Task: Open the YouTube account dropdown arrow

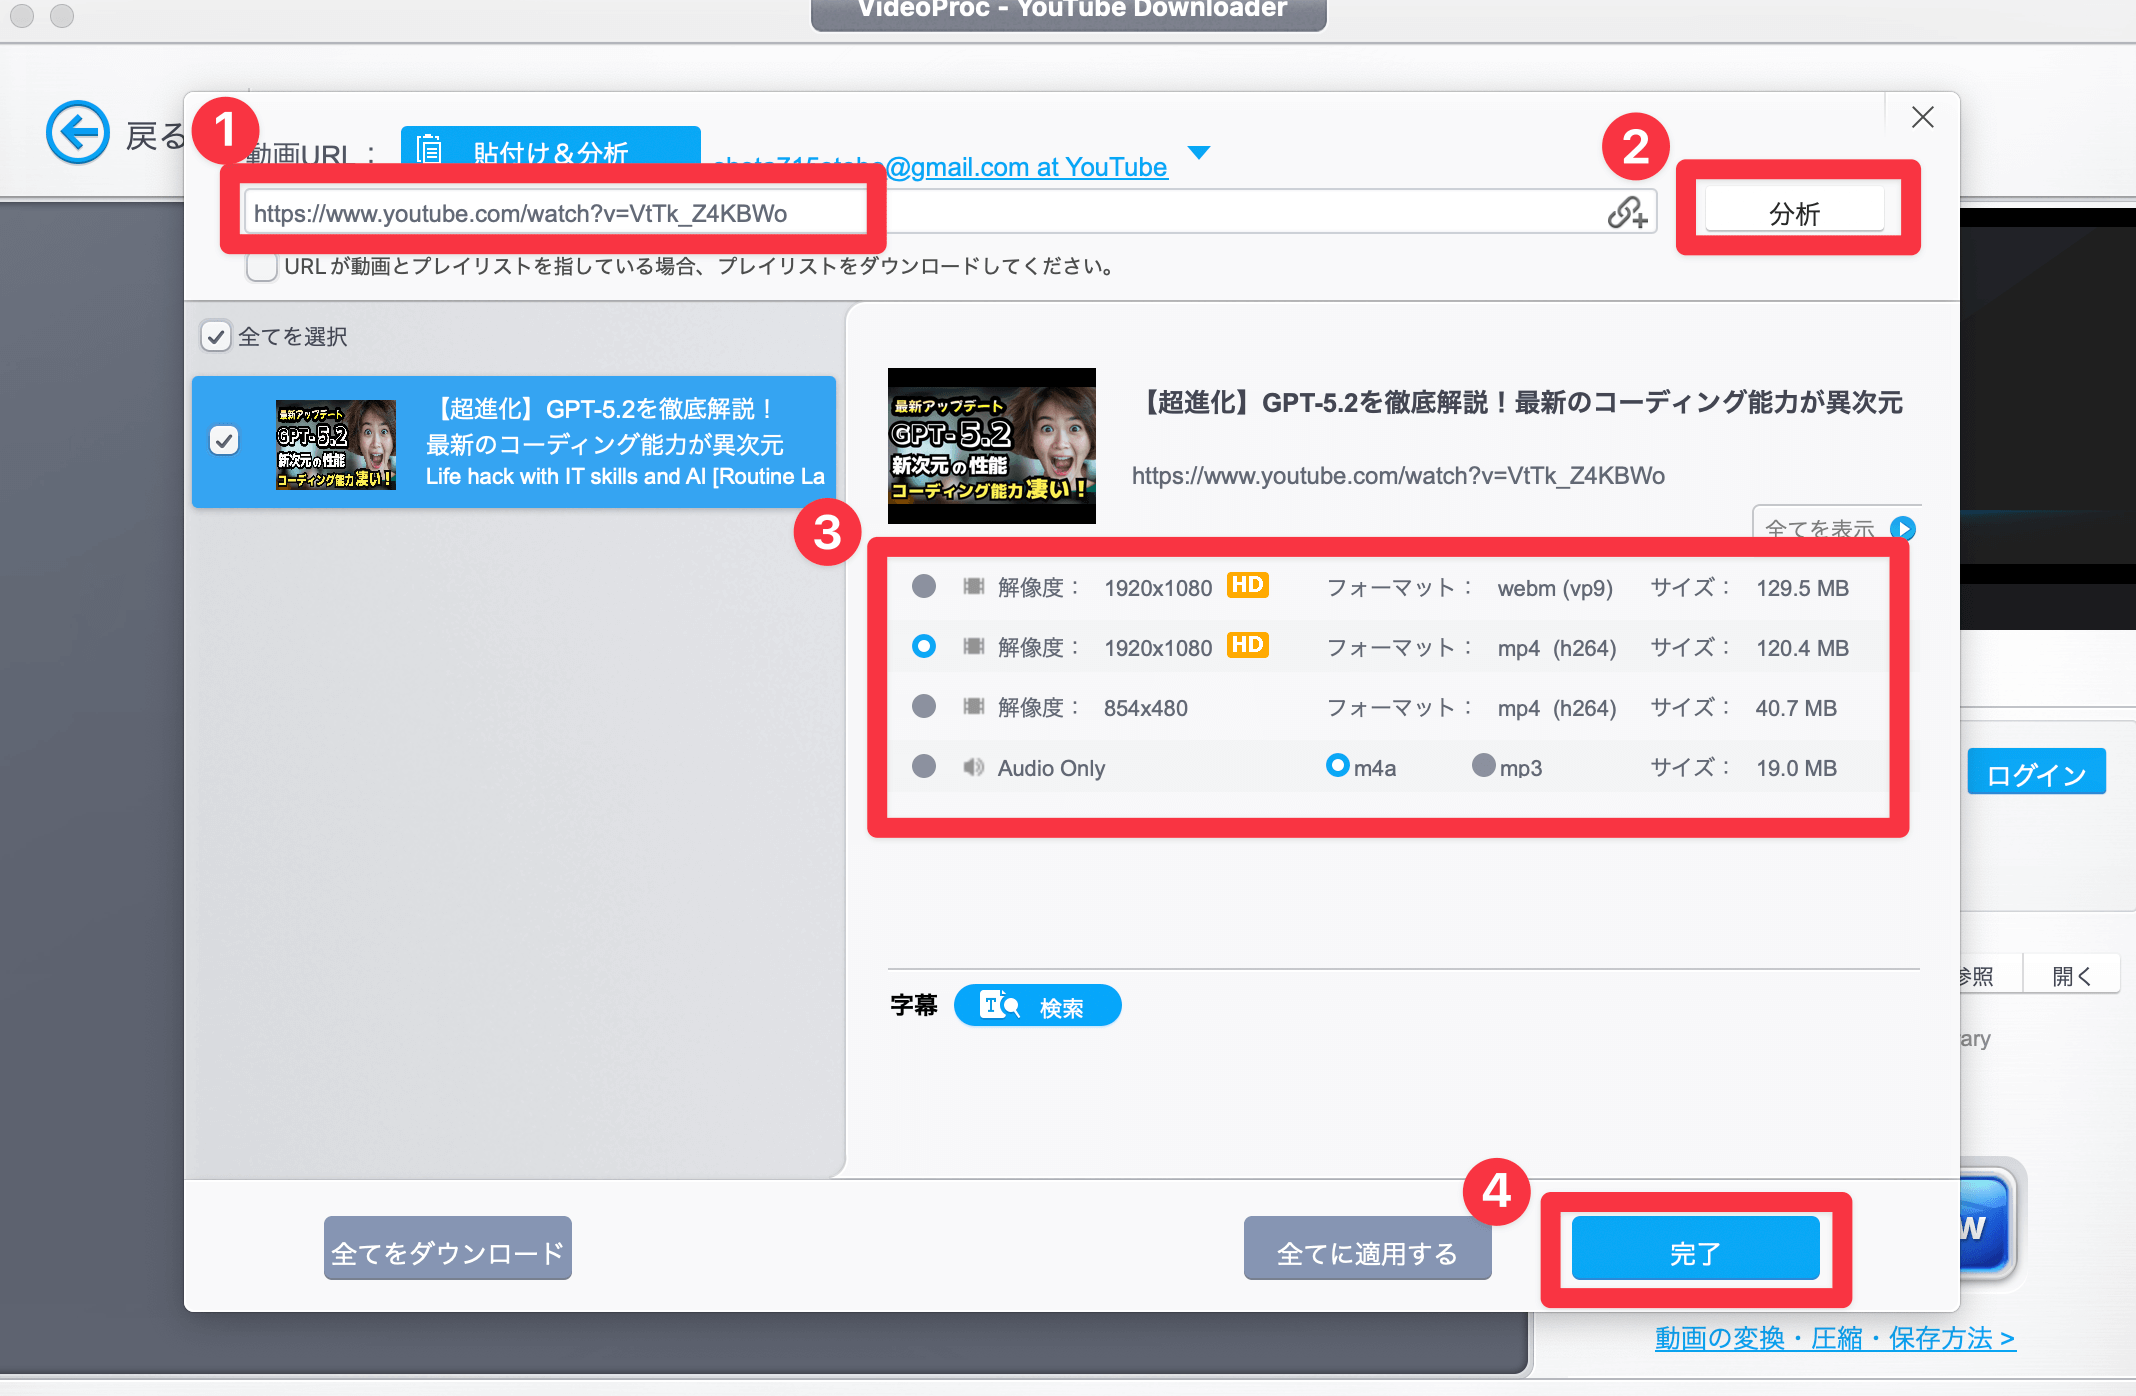Action: pyautogui.click(x=1199, y=153)
